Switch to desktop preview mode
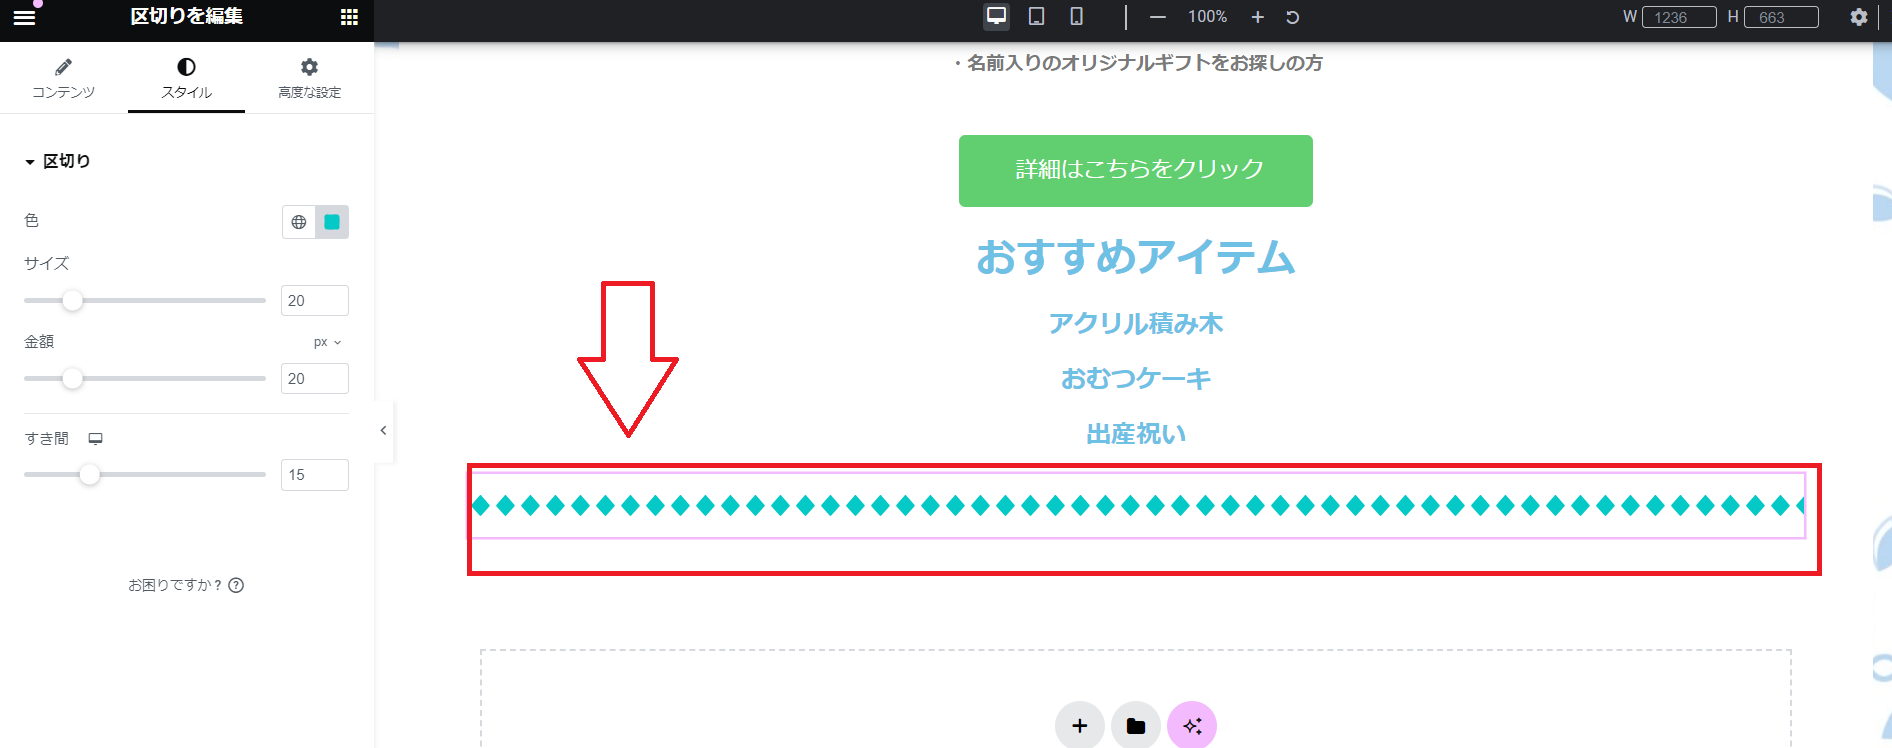This screenshot has height=748, width=1892. click(996, 17)
